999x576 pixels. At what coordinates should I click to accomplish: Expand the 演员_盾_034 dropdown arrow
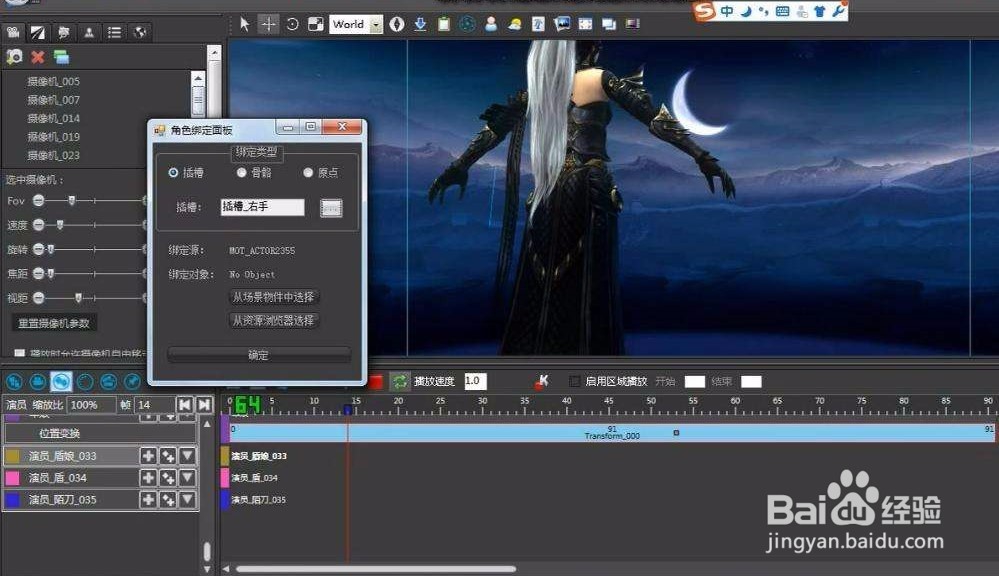(x=187, y=477)
